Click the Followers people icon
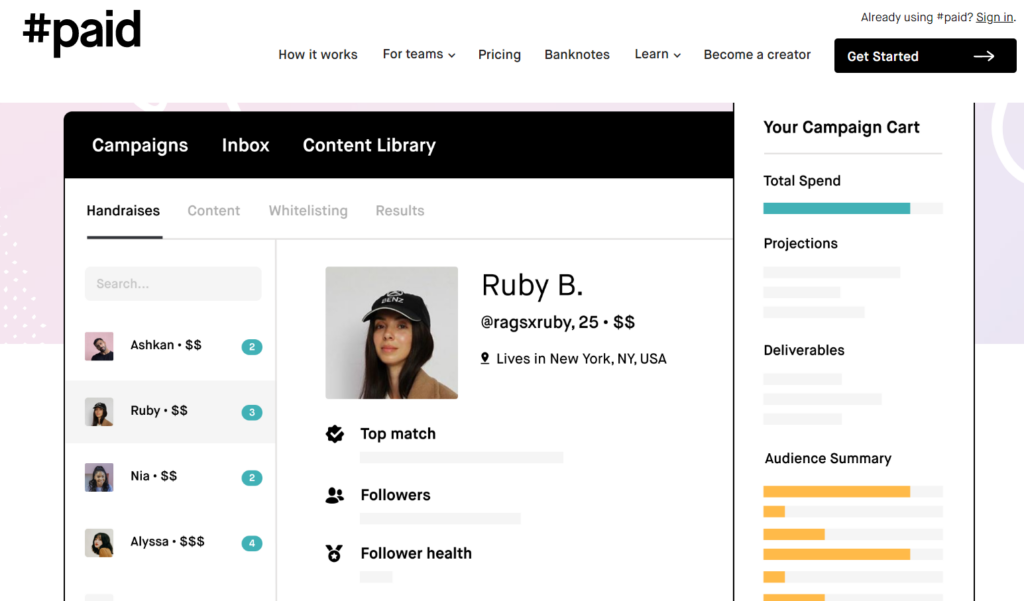The image size is (1024, 601). pos(334,495)
